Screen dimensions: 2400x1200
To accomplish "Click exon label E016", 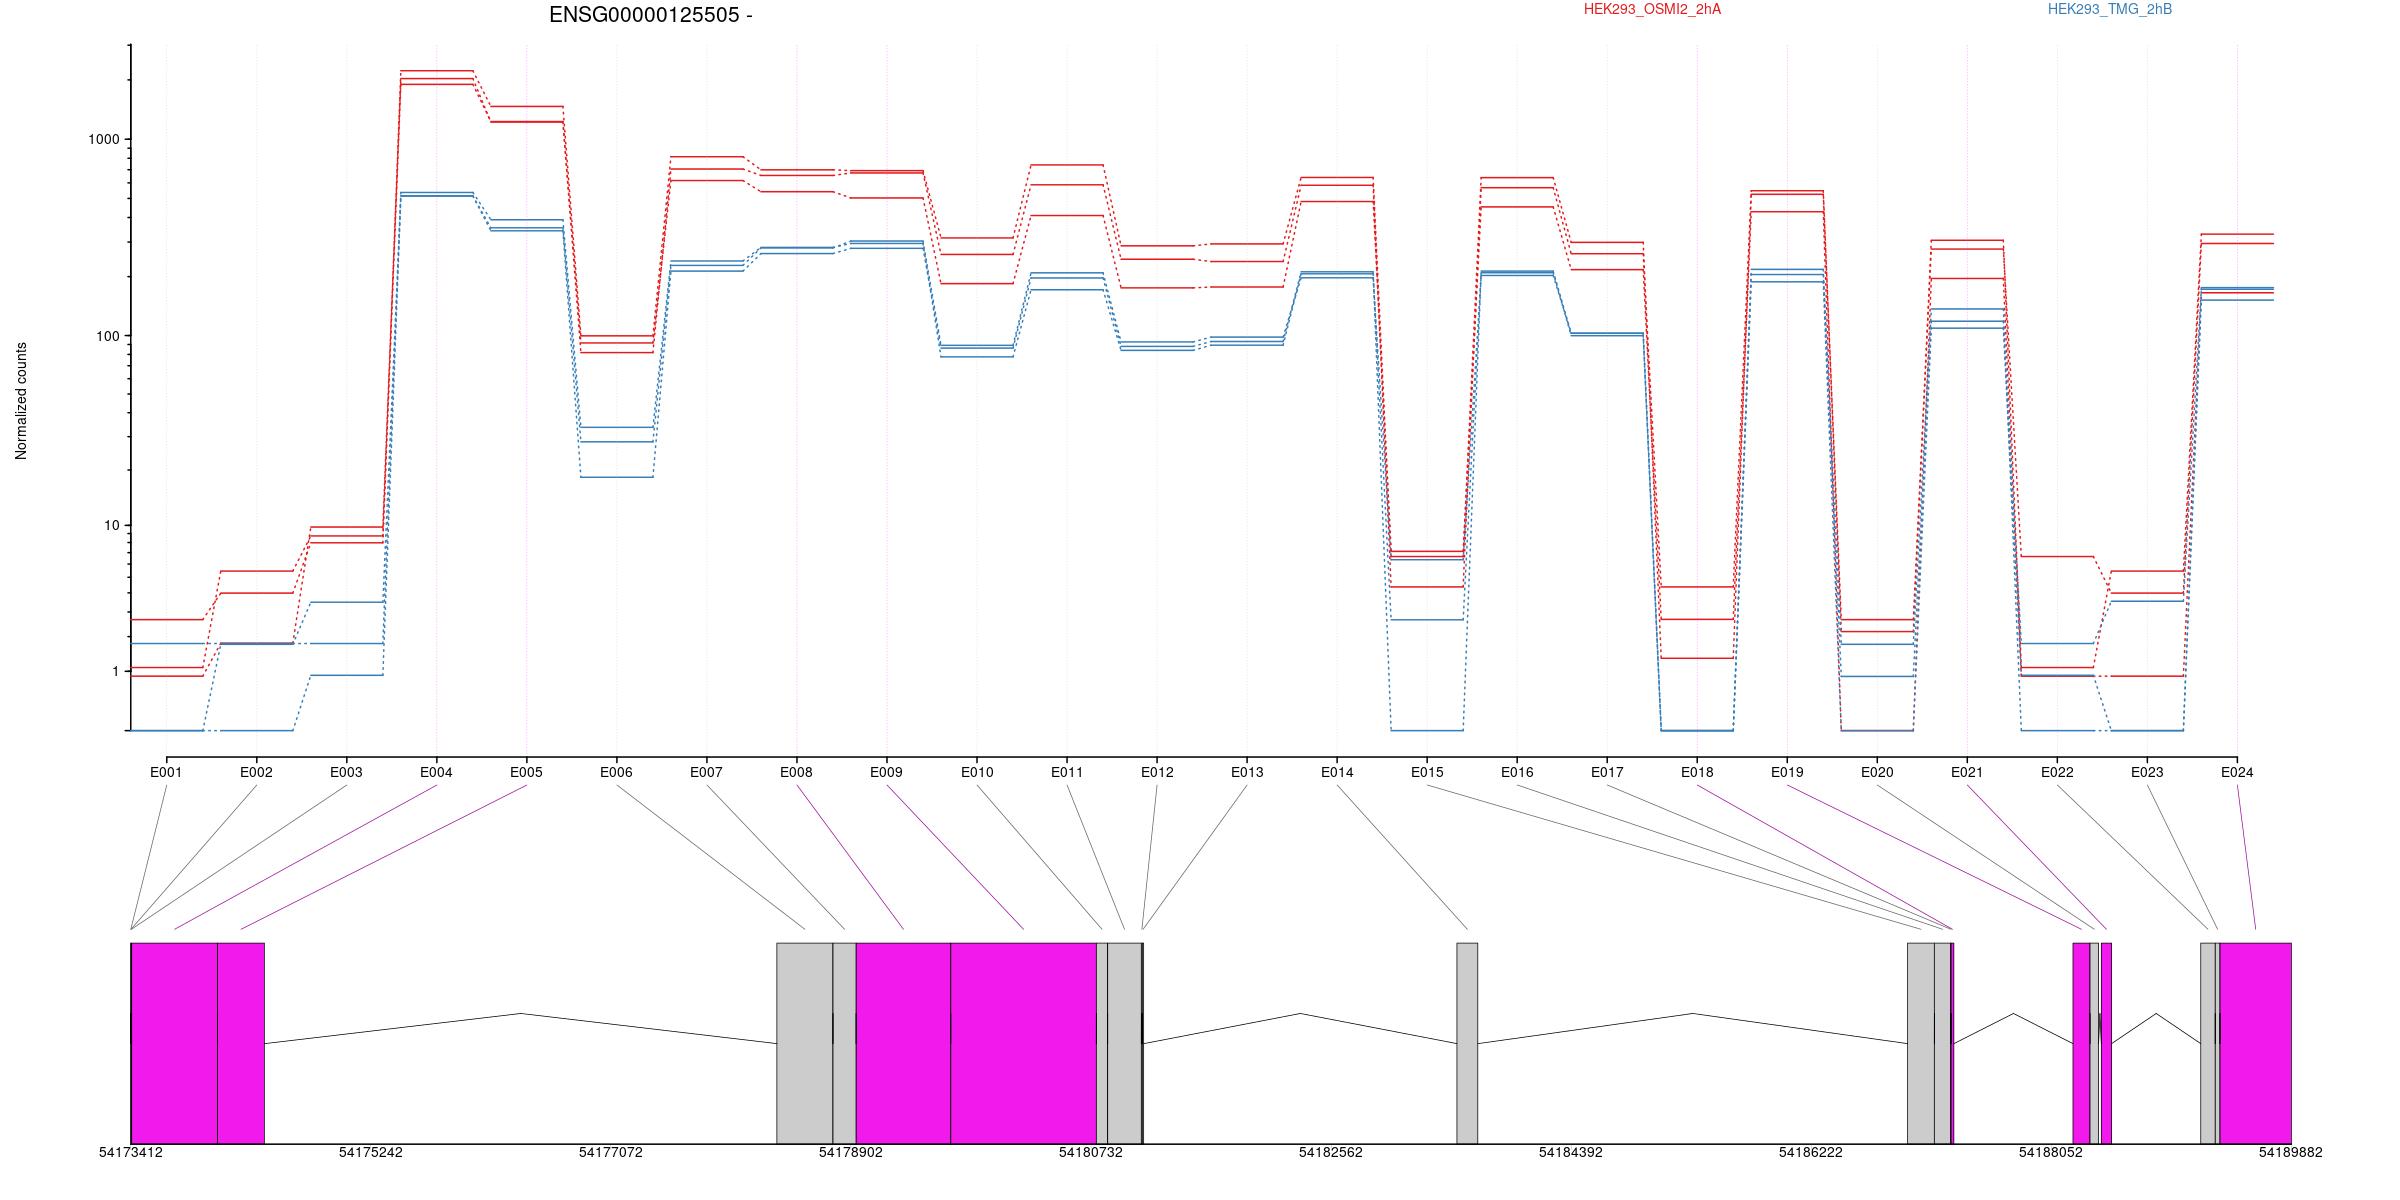I will [x=1517, y=772].
